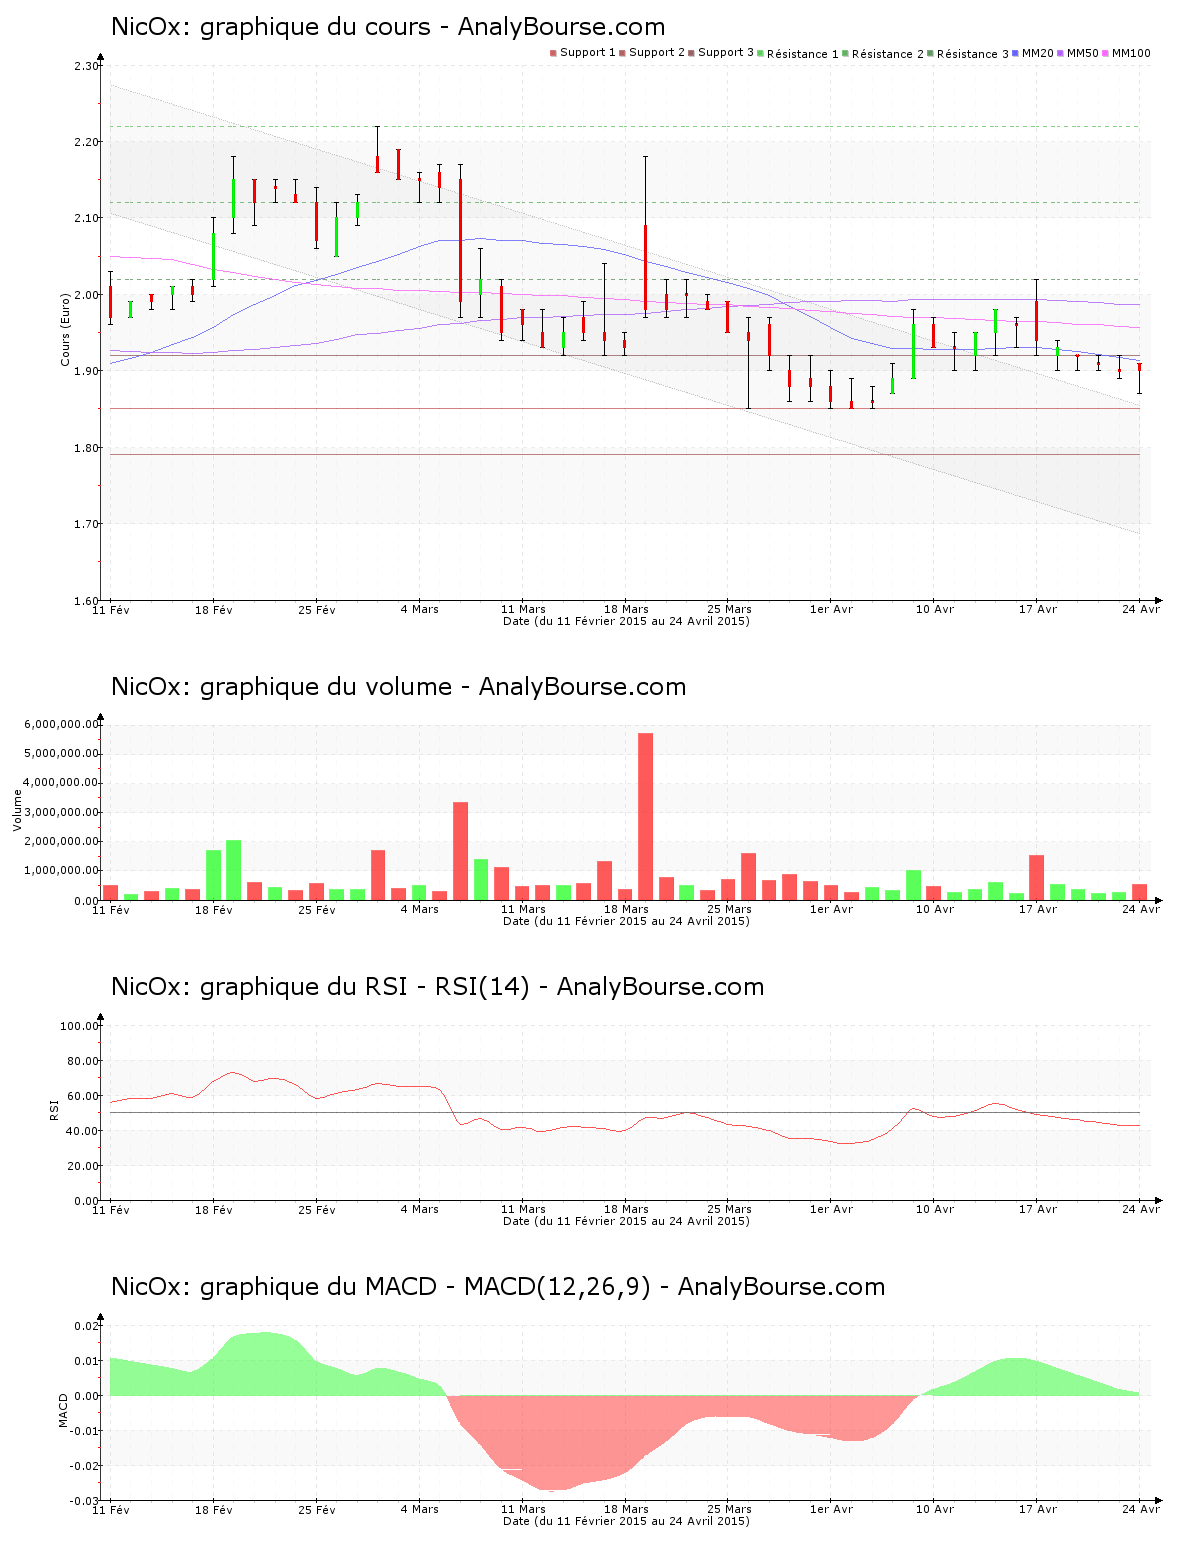Click the 6,000,000.00 volume axis value
This screenshot has width=1200, height=1550.
(62, 724)
